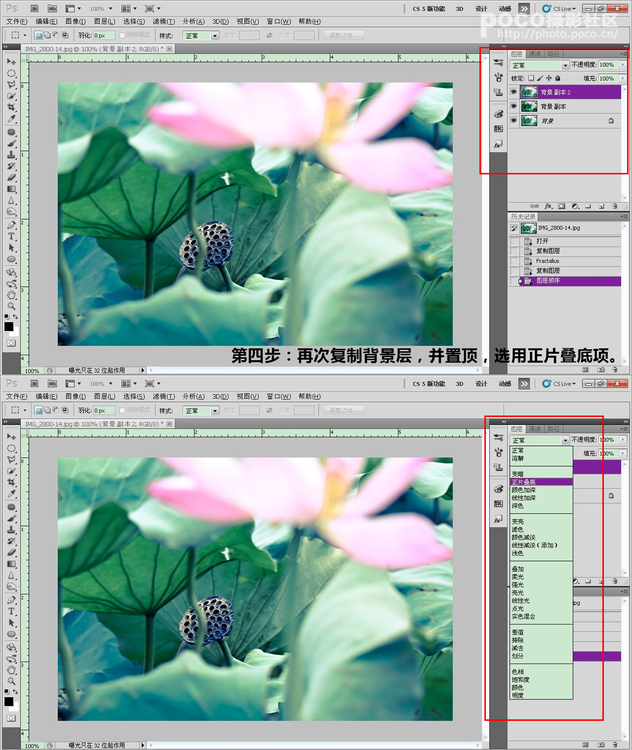Click the foreground color swatch in upper toolbar
Image resolution: width=632 pixels, height=750 pixels.
tap(9, 326)
